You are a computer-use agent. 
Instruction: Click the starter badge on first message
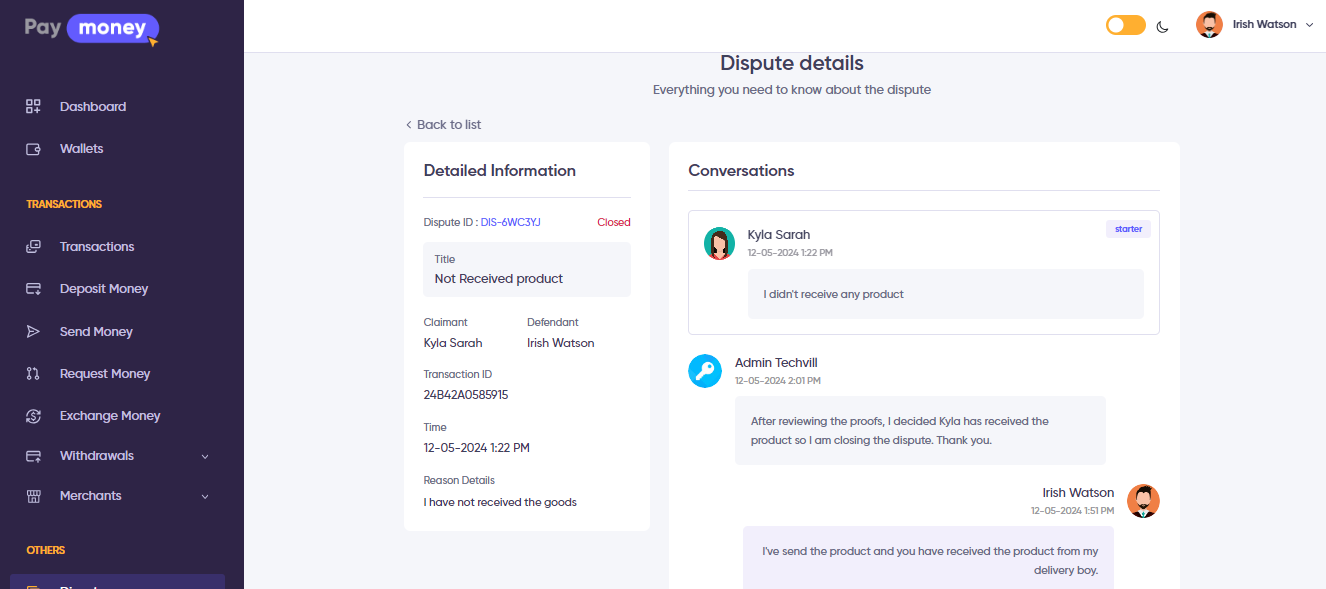[1128, 229]
